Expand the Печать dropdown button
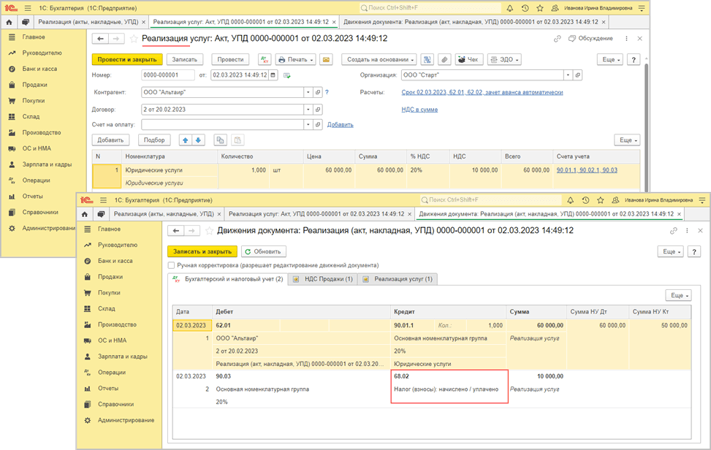 (x=295, y=60)
